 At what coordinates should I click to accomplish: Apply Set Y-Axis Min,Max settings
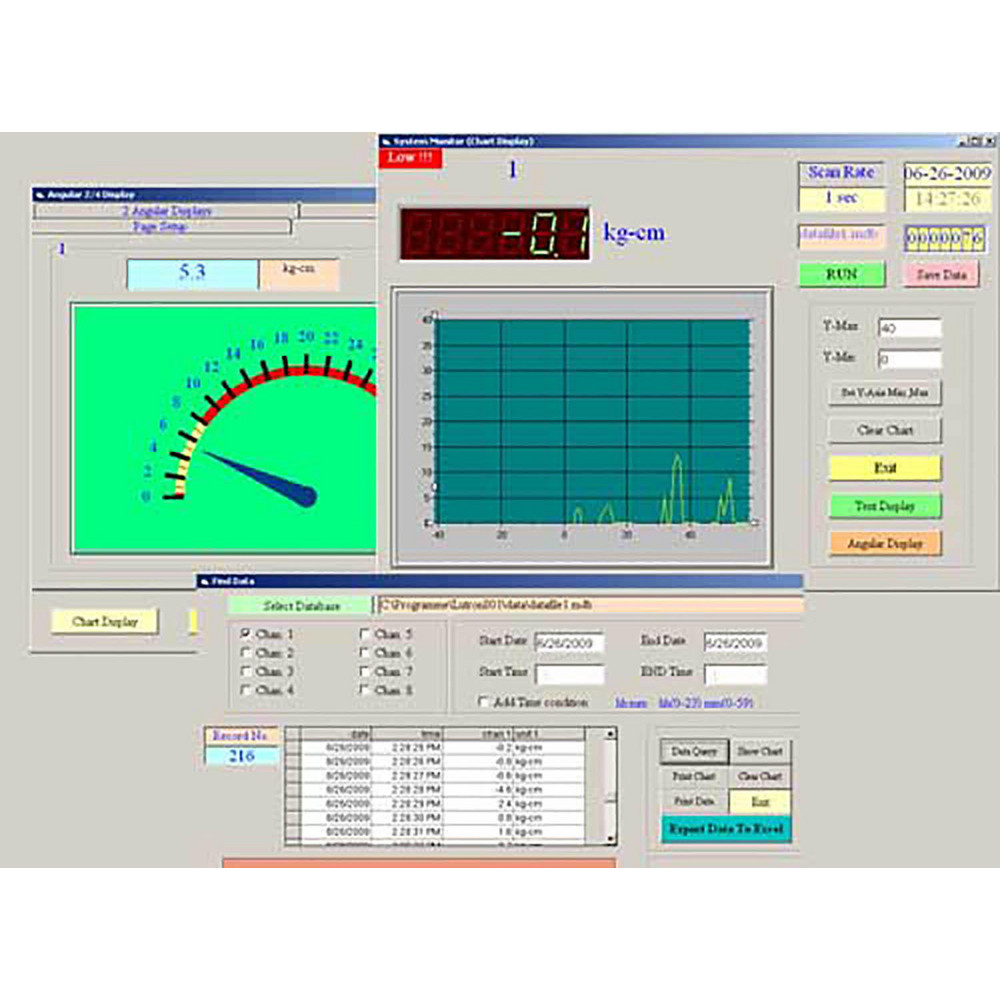tap(886, 393)
